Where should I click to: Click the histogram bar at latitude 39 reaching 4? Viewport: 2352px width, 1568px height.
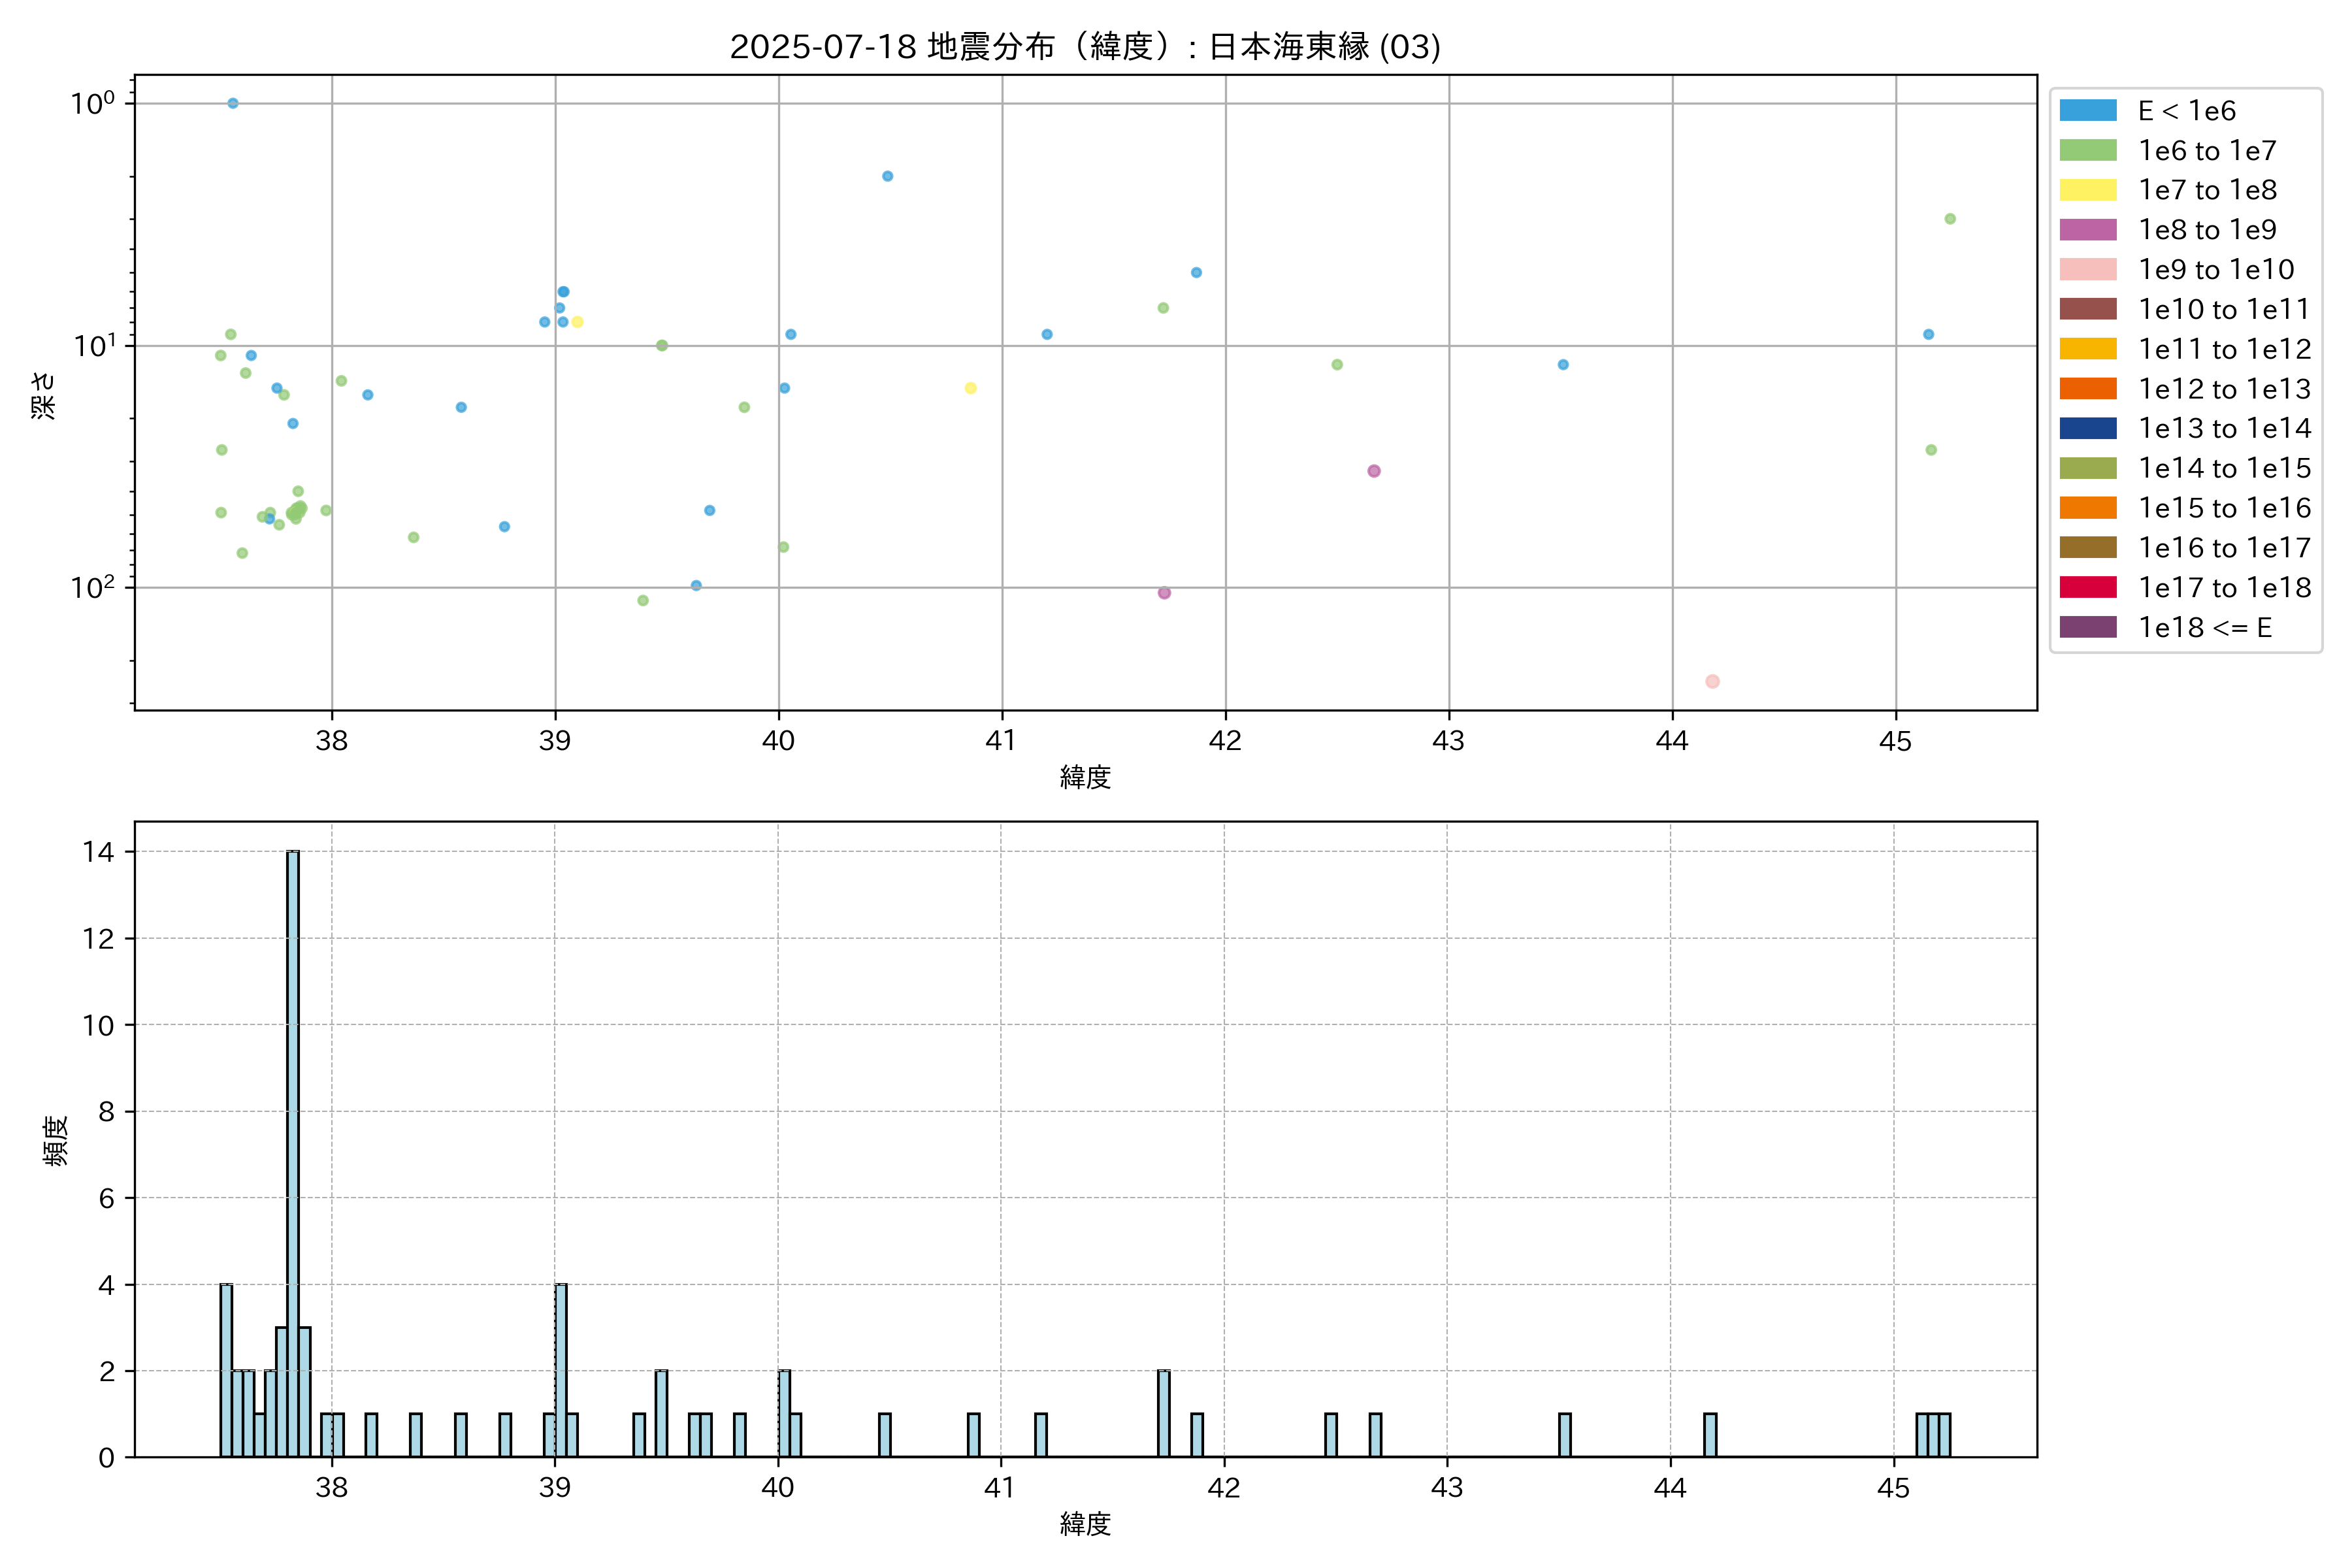point(561,1370)
